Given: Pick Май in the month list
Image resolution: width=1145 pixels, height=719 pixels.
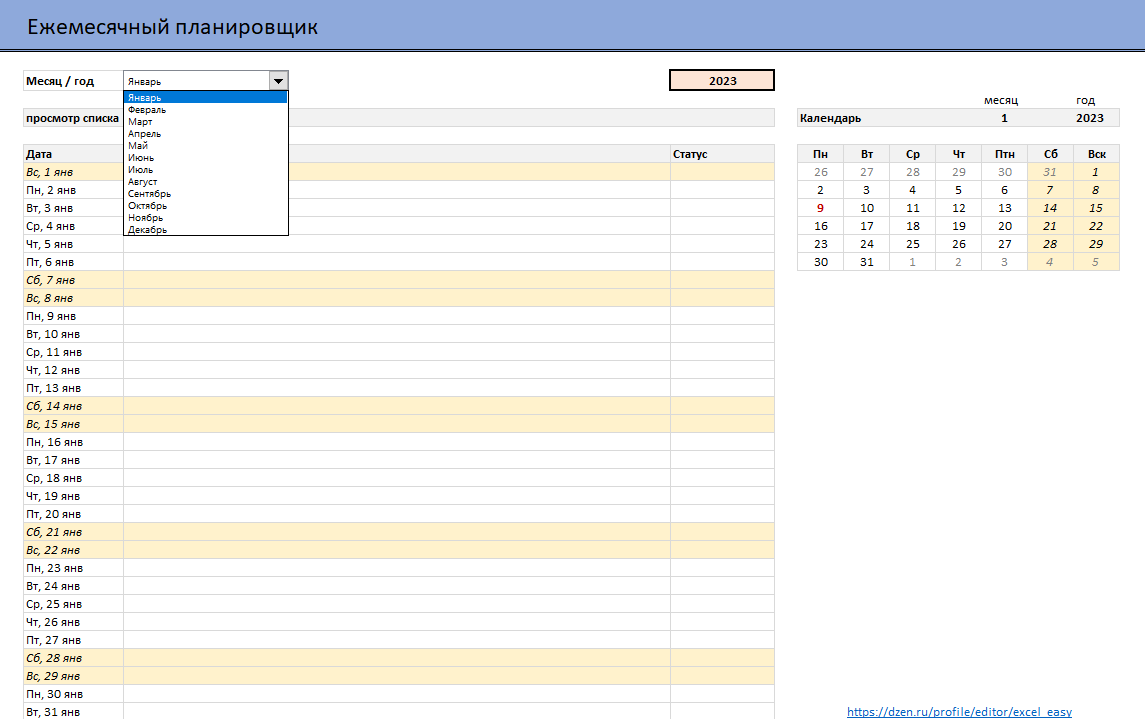Looking at the screenshot, I should pyautogui.click(x=205, y=145).
